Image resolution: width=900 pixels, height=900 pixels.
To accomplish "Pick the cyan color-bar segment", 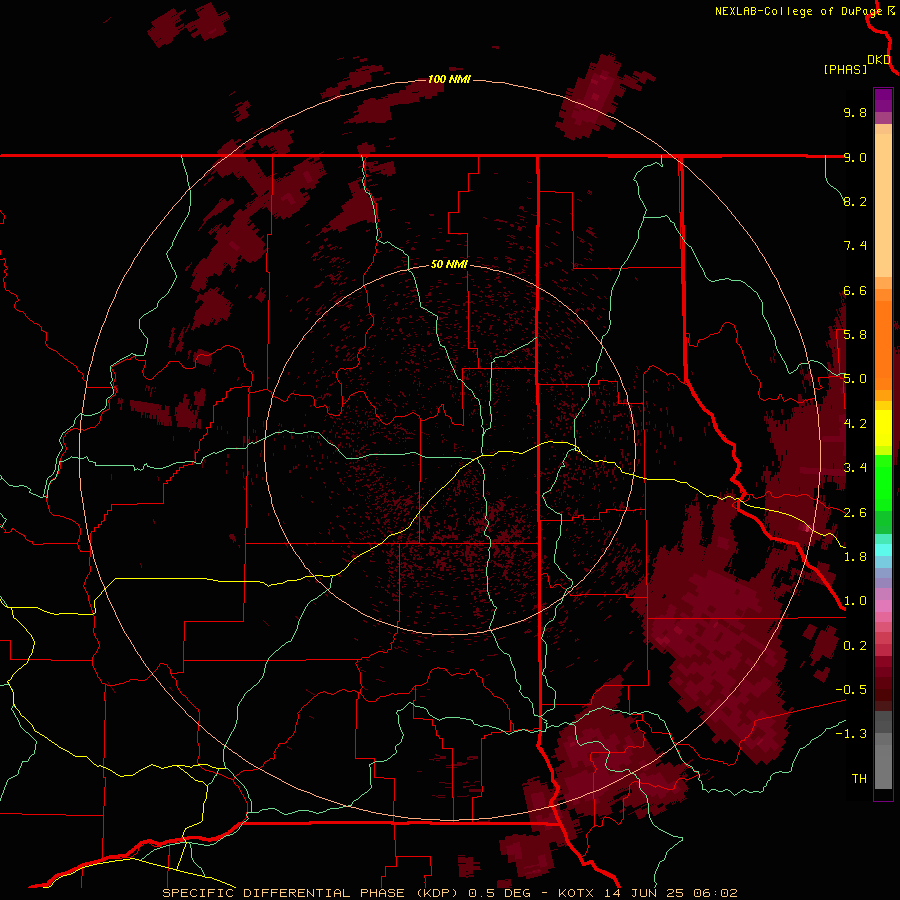I will pyautogui.click(x=883, y=549).
